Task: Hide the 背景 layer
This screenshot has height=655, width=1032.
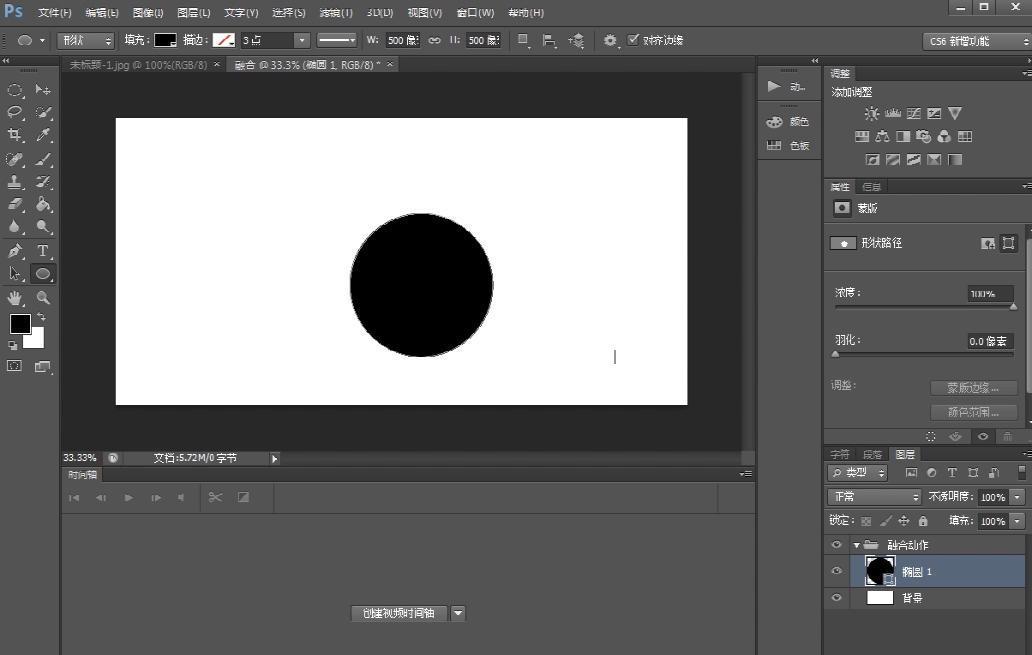Action: [x=837, y=598]
